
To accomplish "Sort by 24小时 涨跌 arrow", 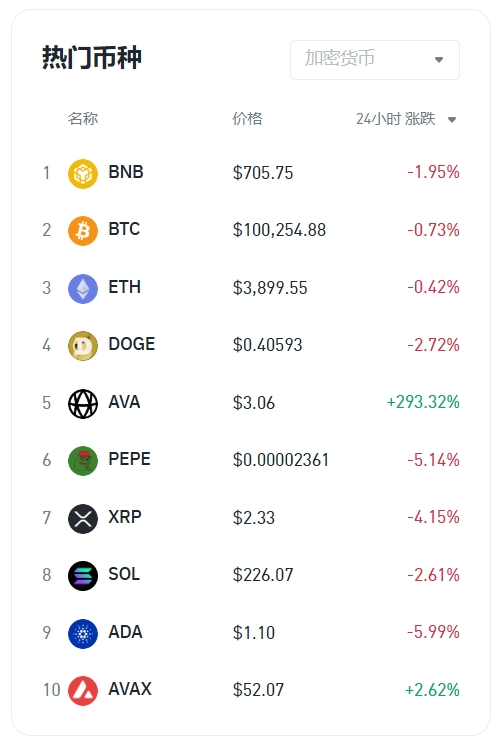I will (452, 120).
